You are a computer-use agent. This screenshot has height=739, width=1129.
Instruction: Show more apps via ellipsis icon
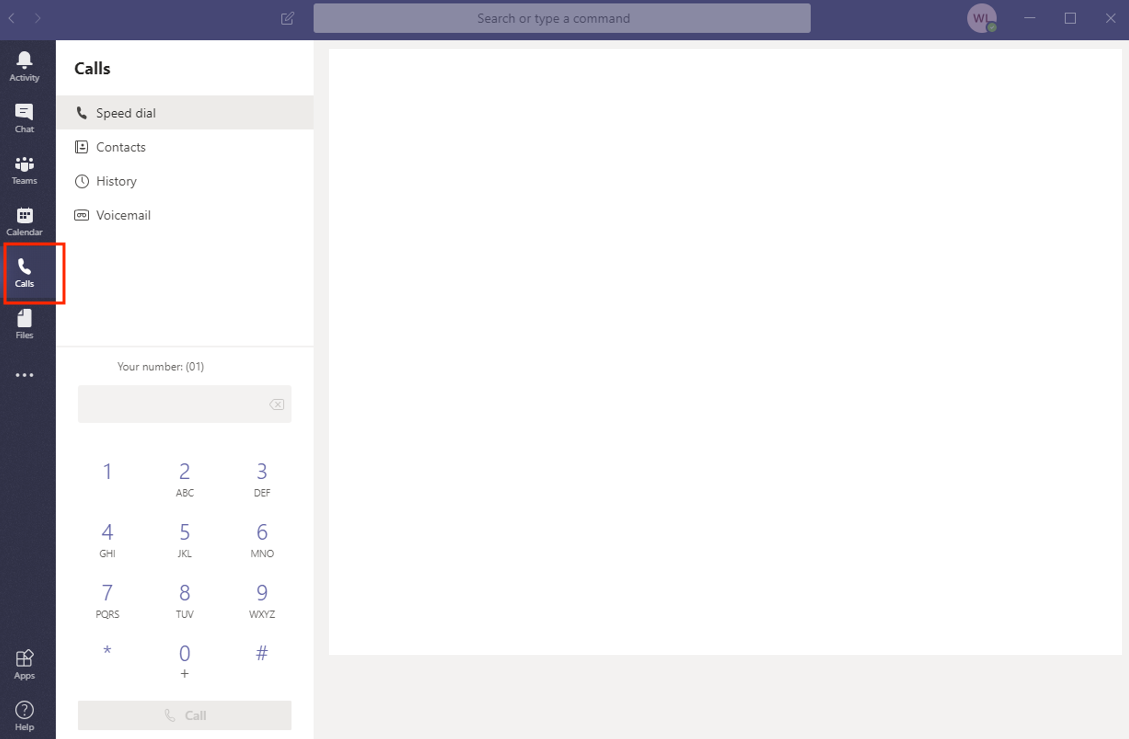click(x=24, y=375)
